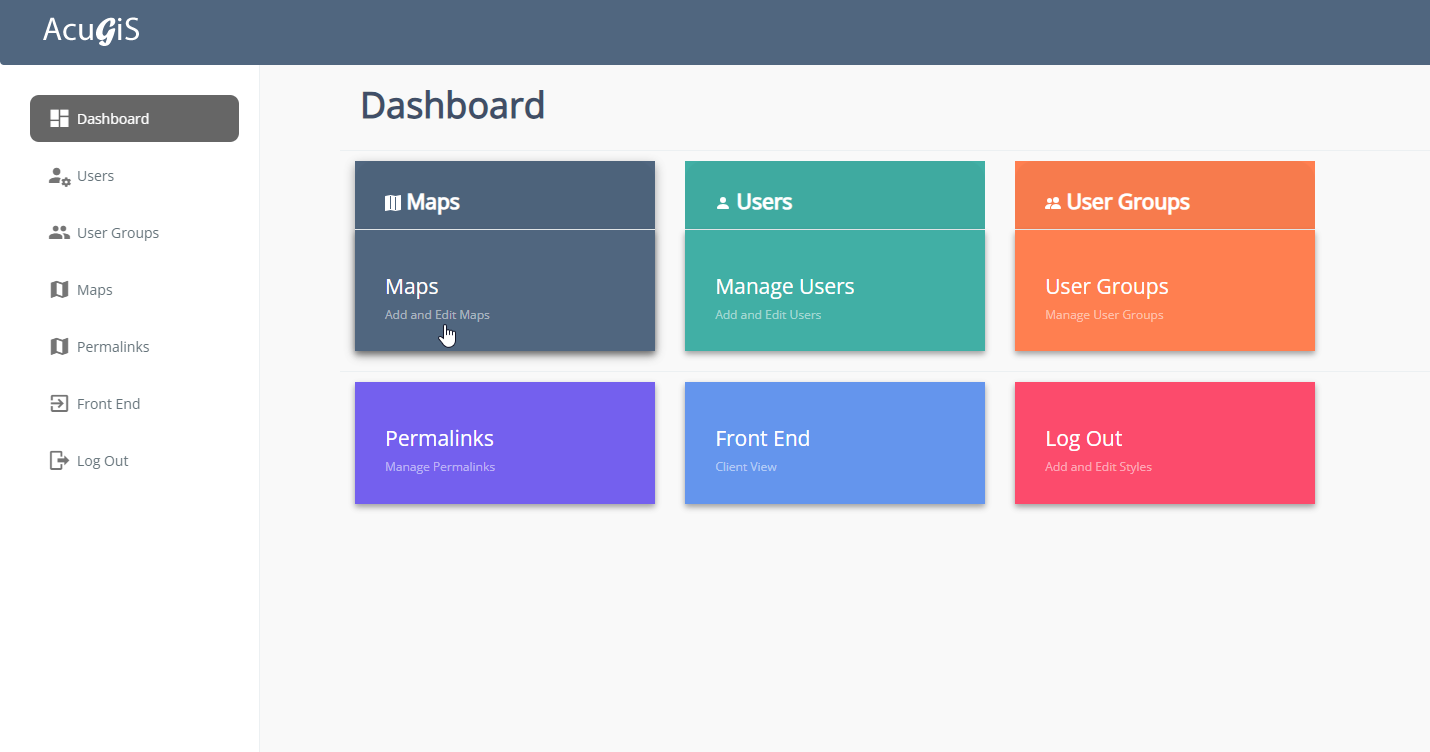The image size is (1430, 752).
Task: Click the AcuGIS logo in header
Action: click(91, 31)
